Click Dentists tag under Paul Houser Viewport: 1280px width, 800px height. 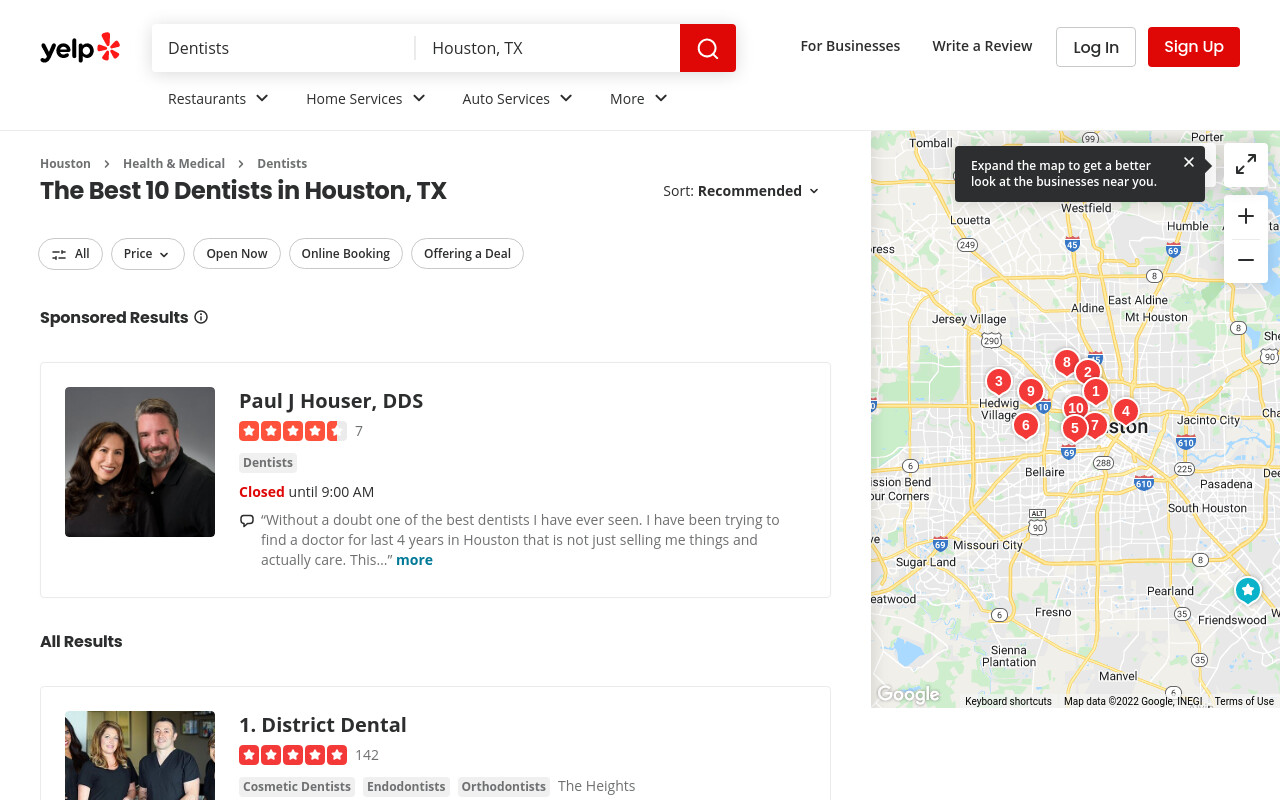click(268, 463)
